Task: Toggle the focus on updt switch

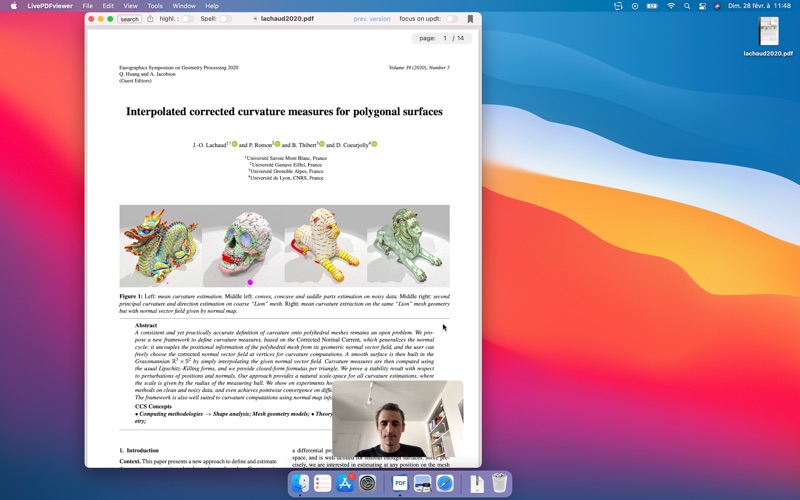Action: [452, 19]
